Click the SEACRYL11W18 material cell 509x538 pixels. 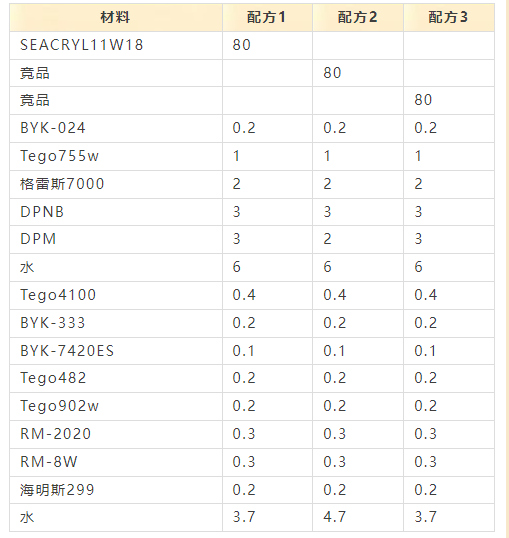click(116, 45)
